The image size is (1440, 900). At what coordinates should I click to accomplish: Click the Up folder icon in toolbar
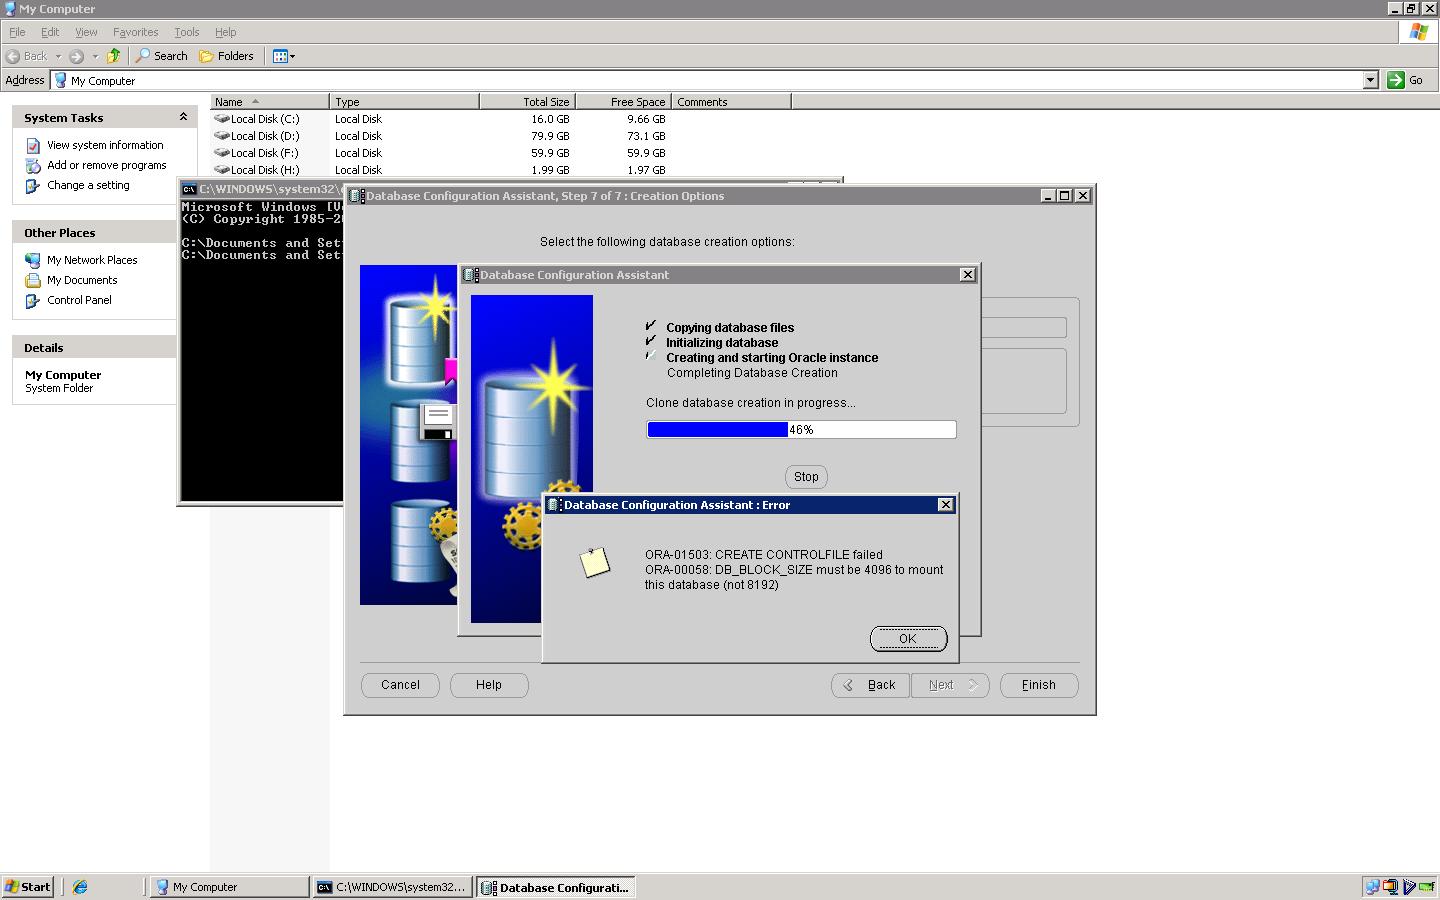coord(113,56)
